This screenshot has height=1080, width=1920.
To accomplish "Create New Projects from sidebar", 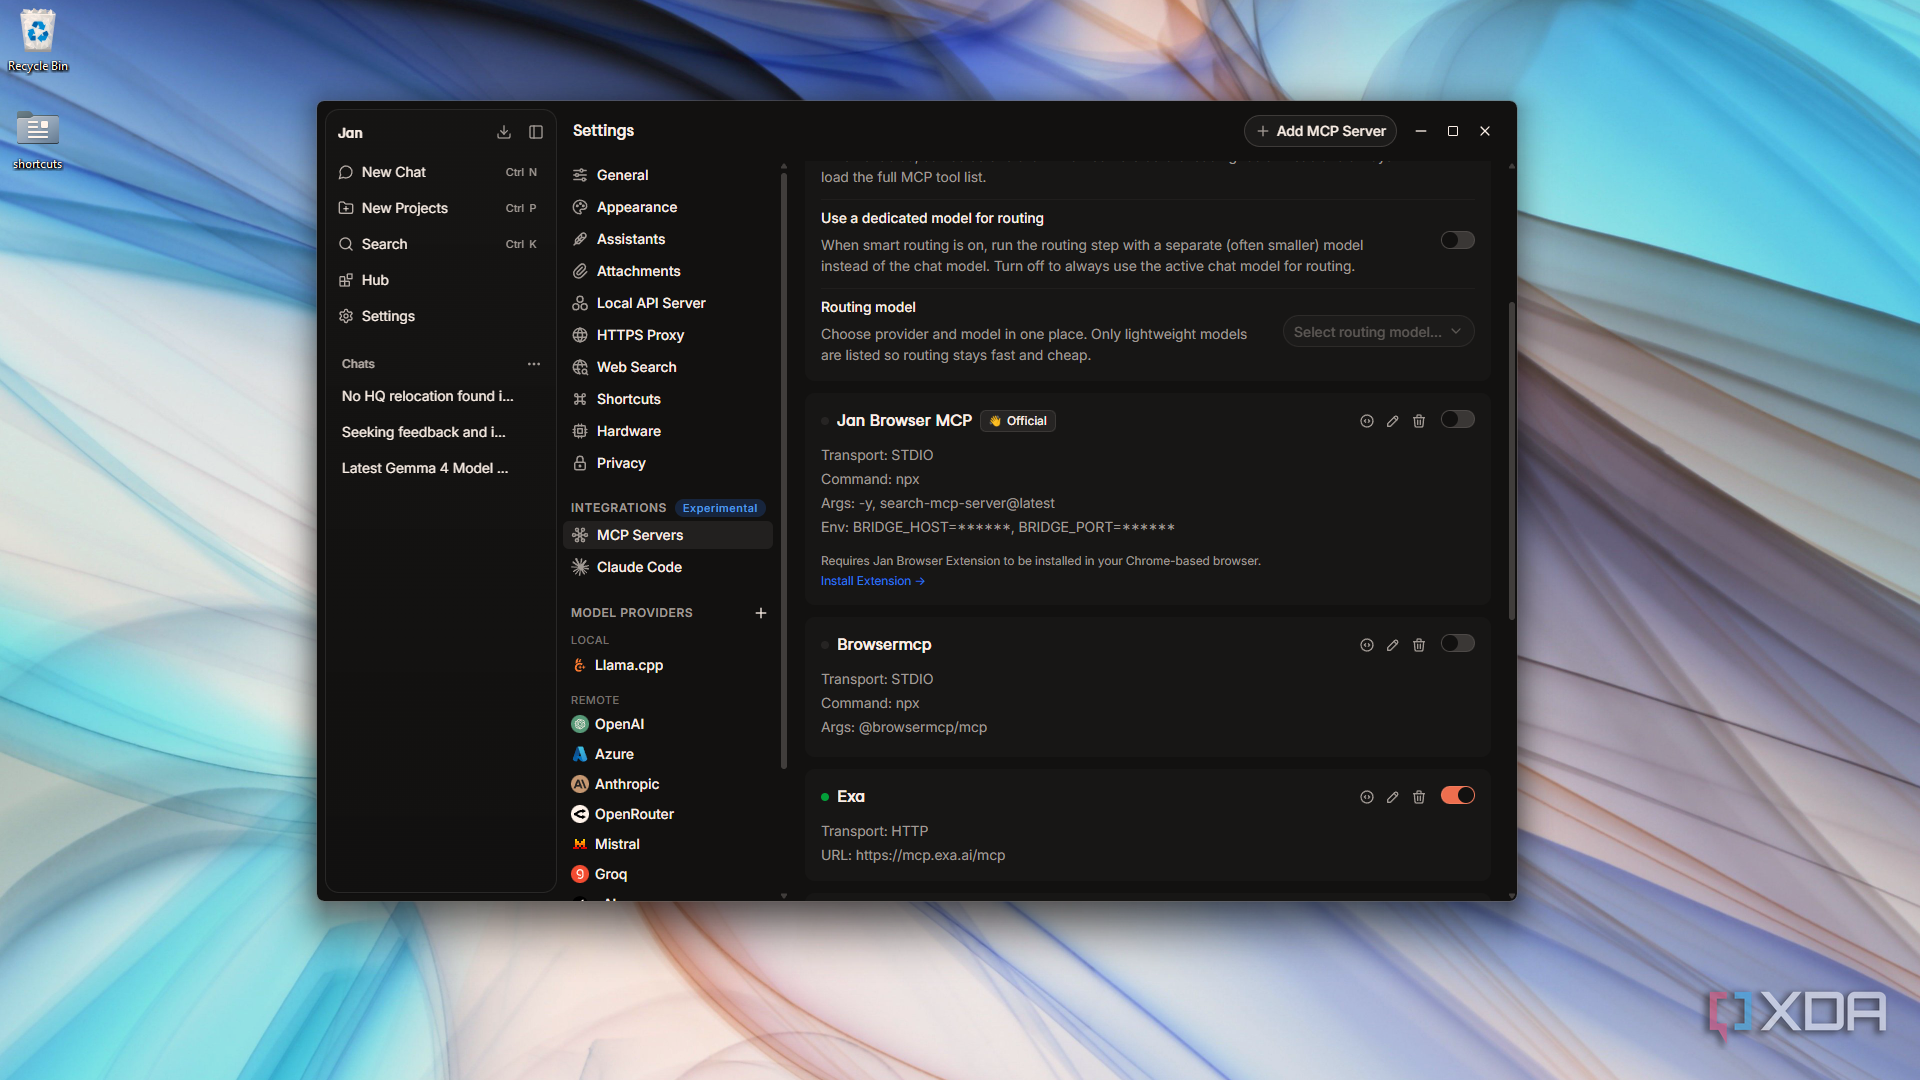I will click(x=440, y=208).
